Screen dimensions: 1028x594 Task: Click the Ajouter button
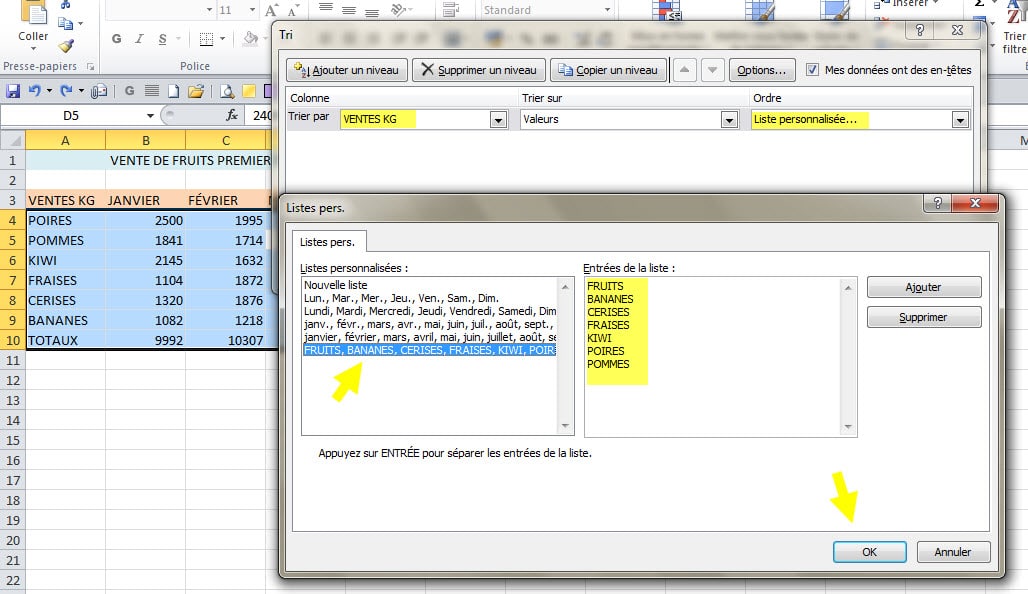coord(923,287)
